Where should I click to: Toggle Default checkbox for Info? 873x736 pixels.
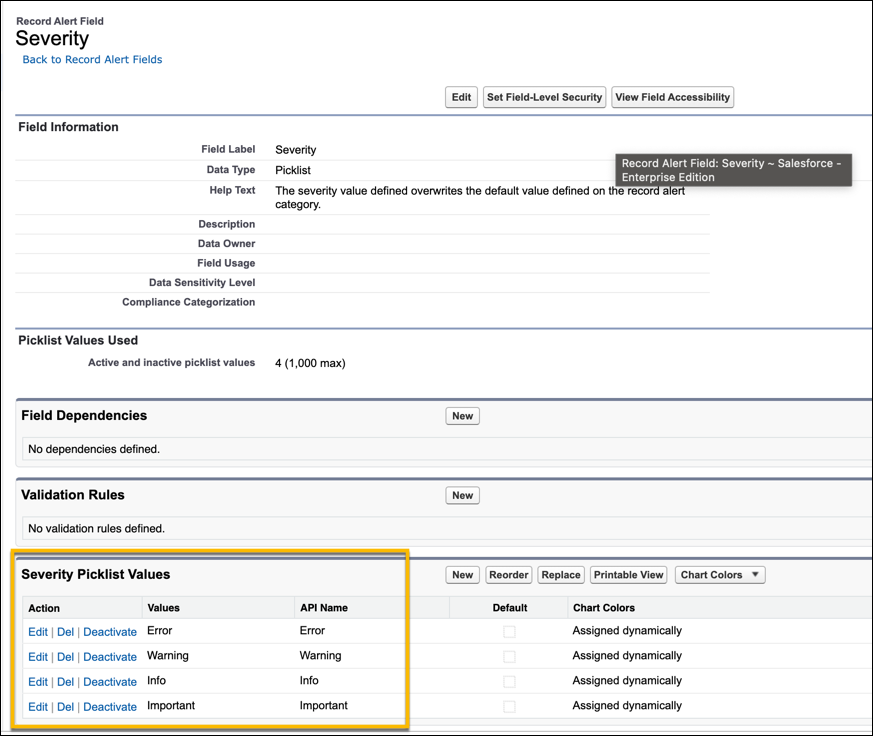click(509, 682)
